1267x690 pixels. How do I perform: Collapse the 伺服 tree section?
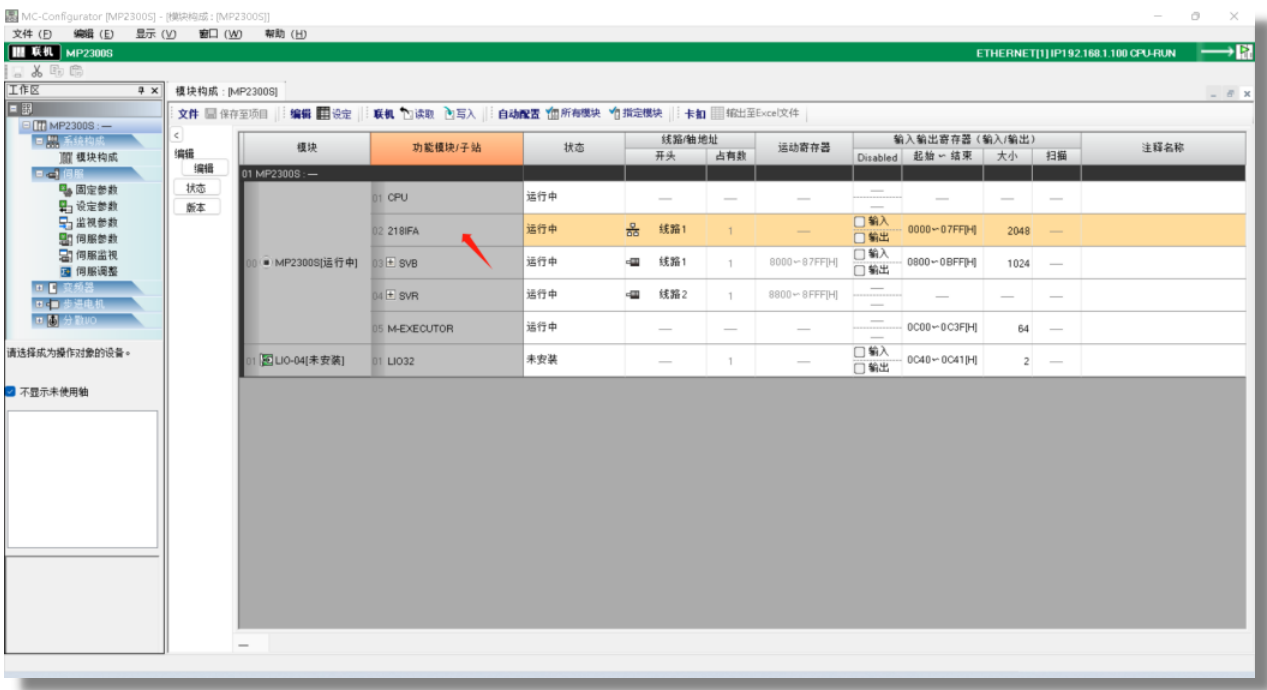tap(39, 174)
